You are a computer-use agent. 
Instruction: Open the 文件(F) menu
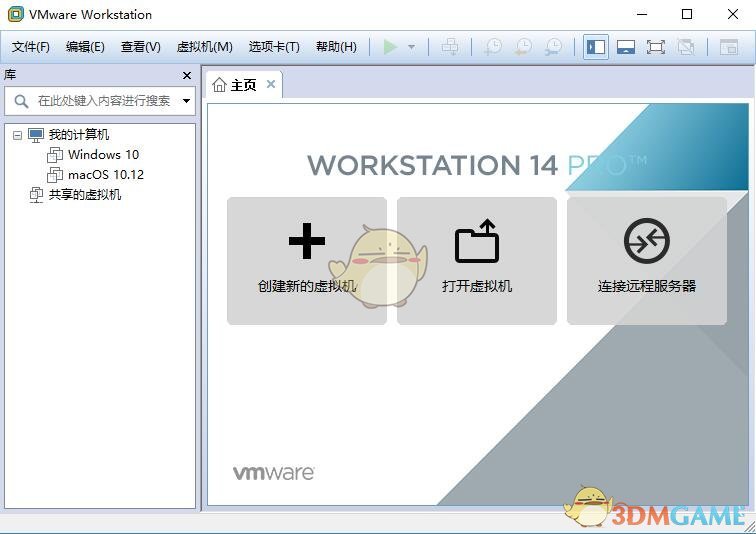pos(30,47)
